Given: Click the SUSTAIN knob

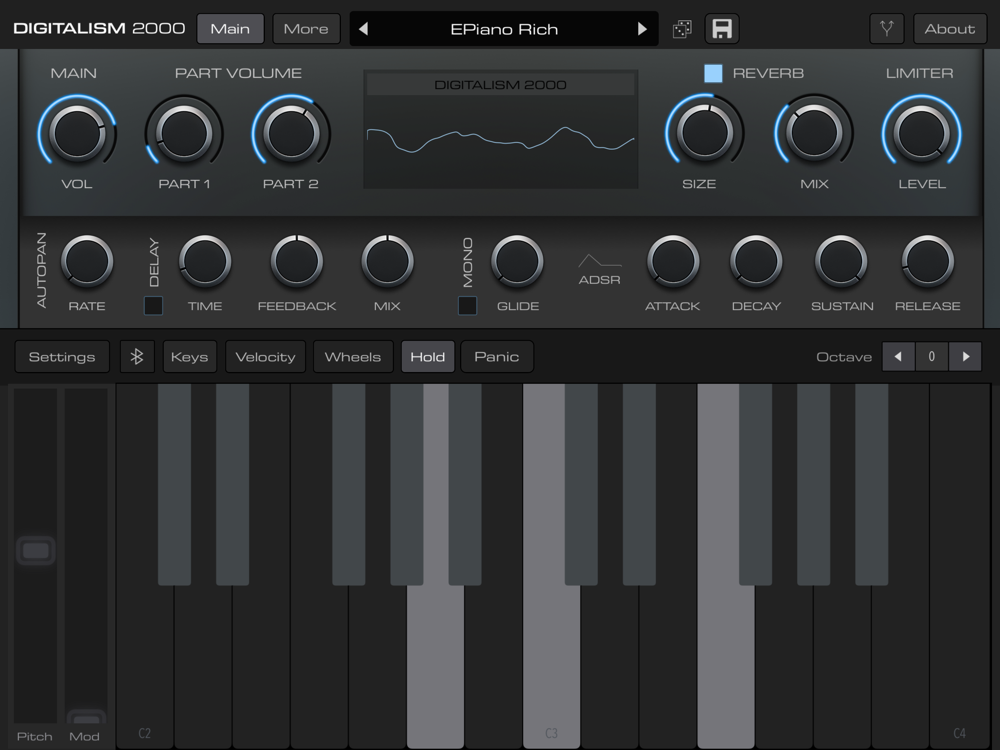Looking at the screenshot, I should point(841,261).
